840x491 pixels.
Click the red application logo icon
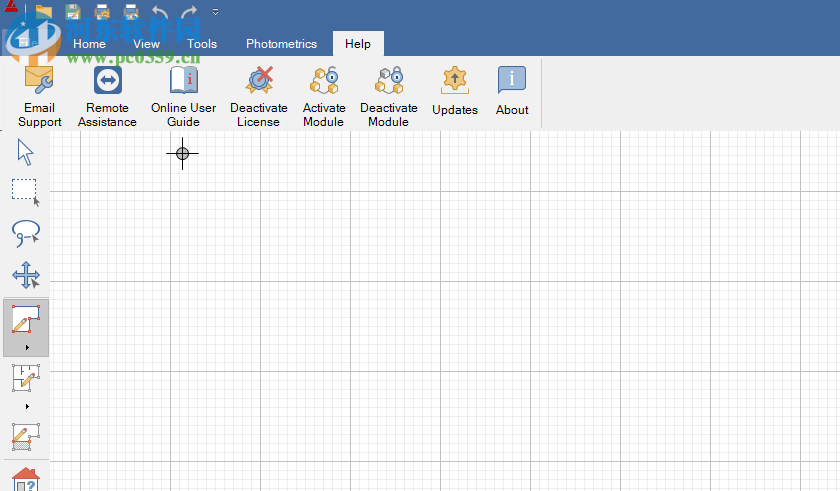(x=11, y=6)
